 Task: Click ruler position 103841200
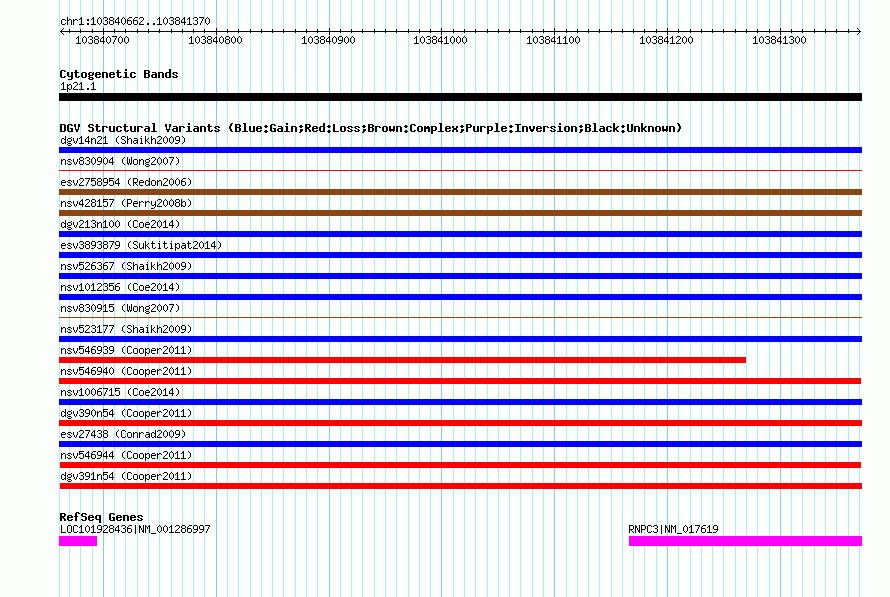pyautogui.click(x=666, y=40)
